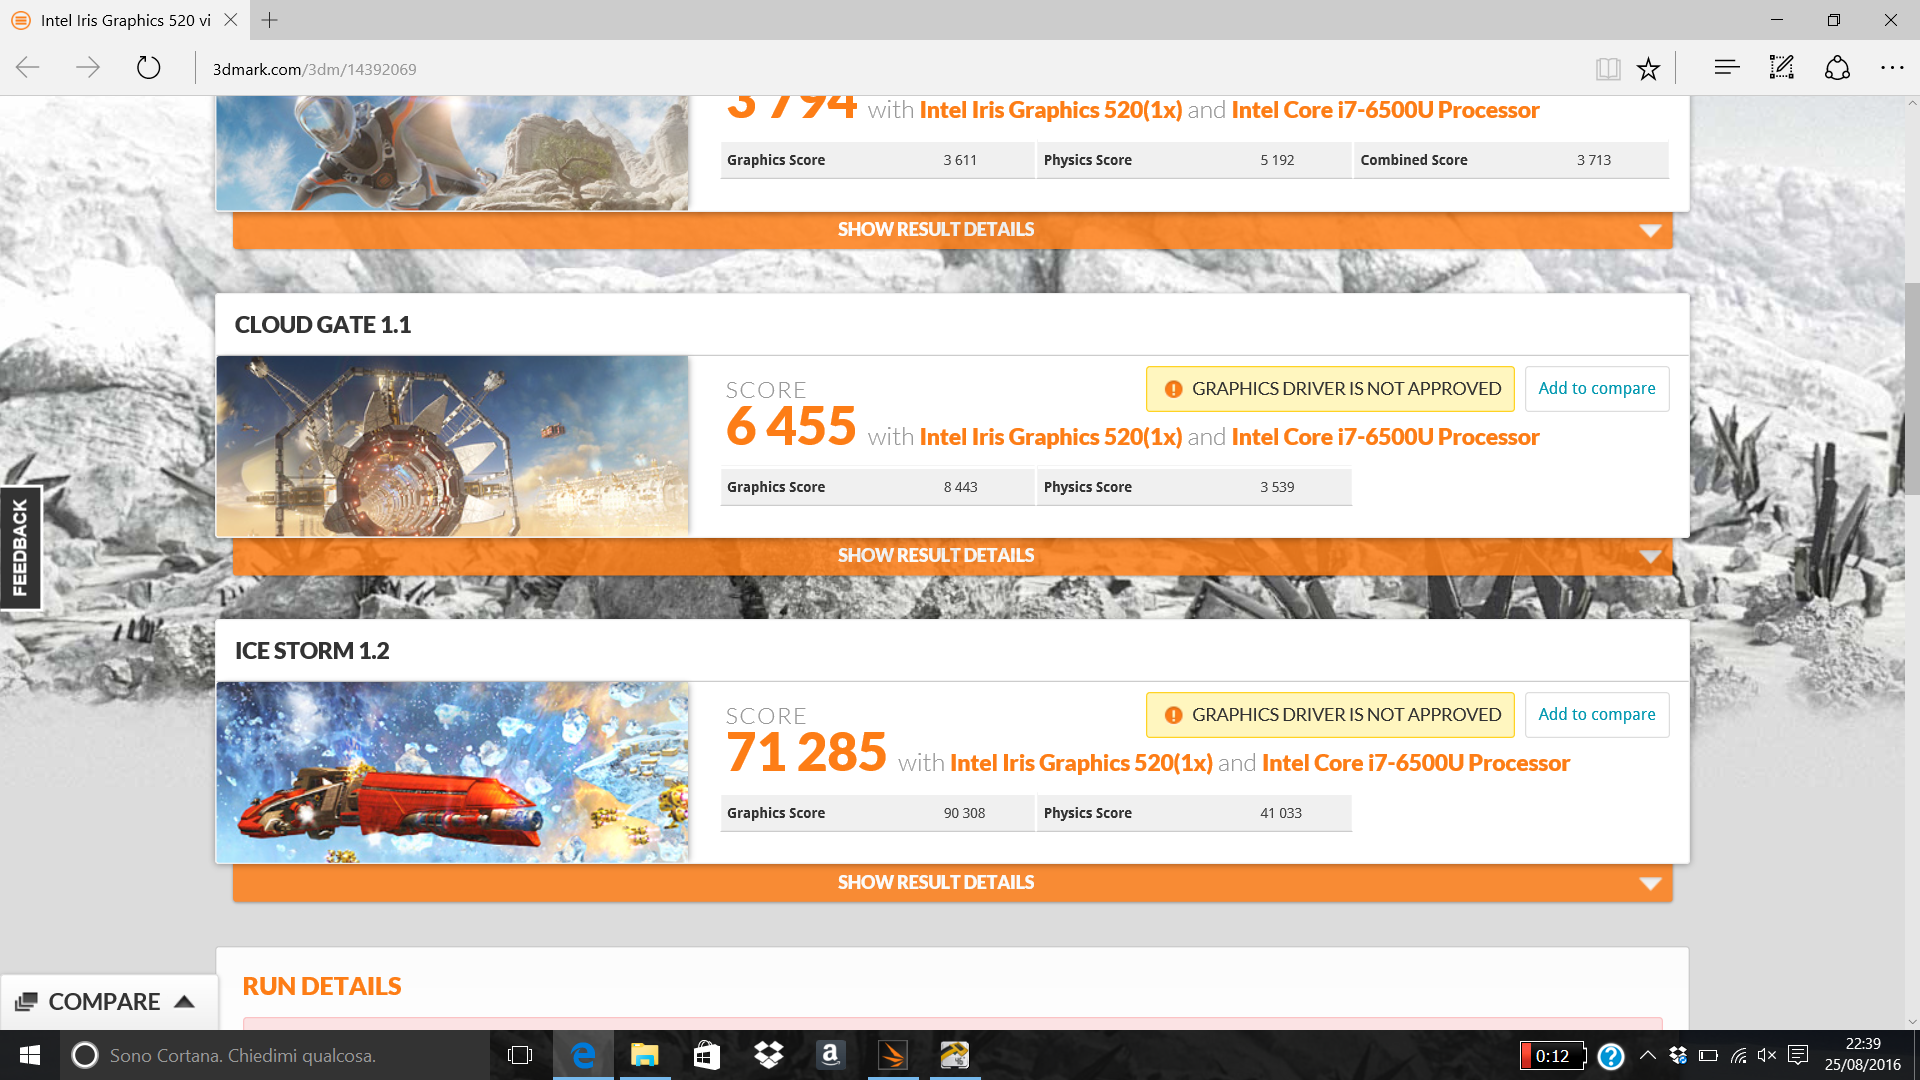Click Ice Storm Graphics Score 90 308
Screen dimensions: 1920x1080
tap(877, 813)
